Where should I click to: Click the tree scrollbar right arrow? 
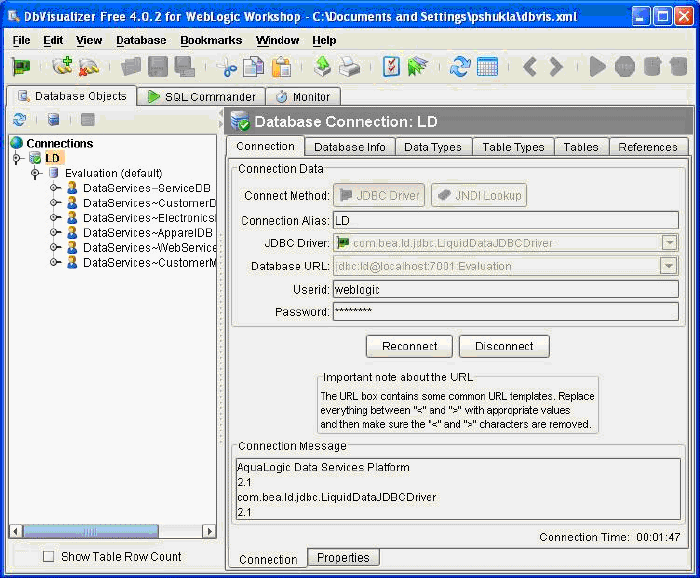click(x=209, y=531)
